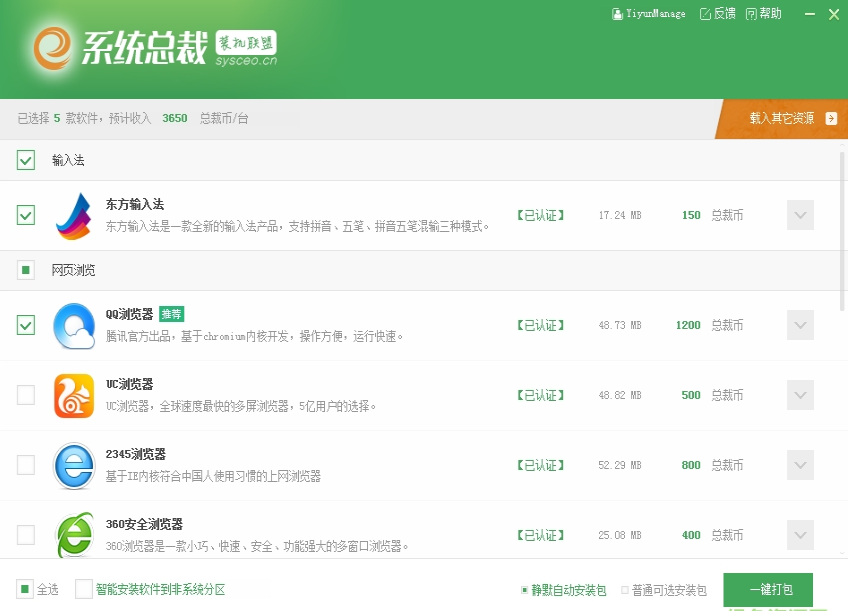Click the 网页浏览 category header label
Viewport: 850px width, 611px height.
pos(73,270)
